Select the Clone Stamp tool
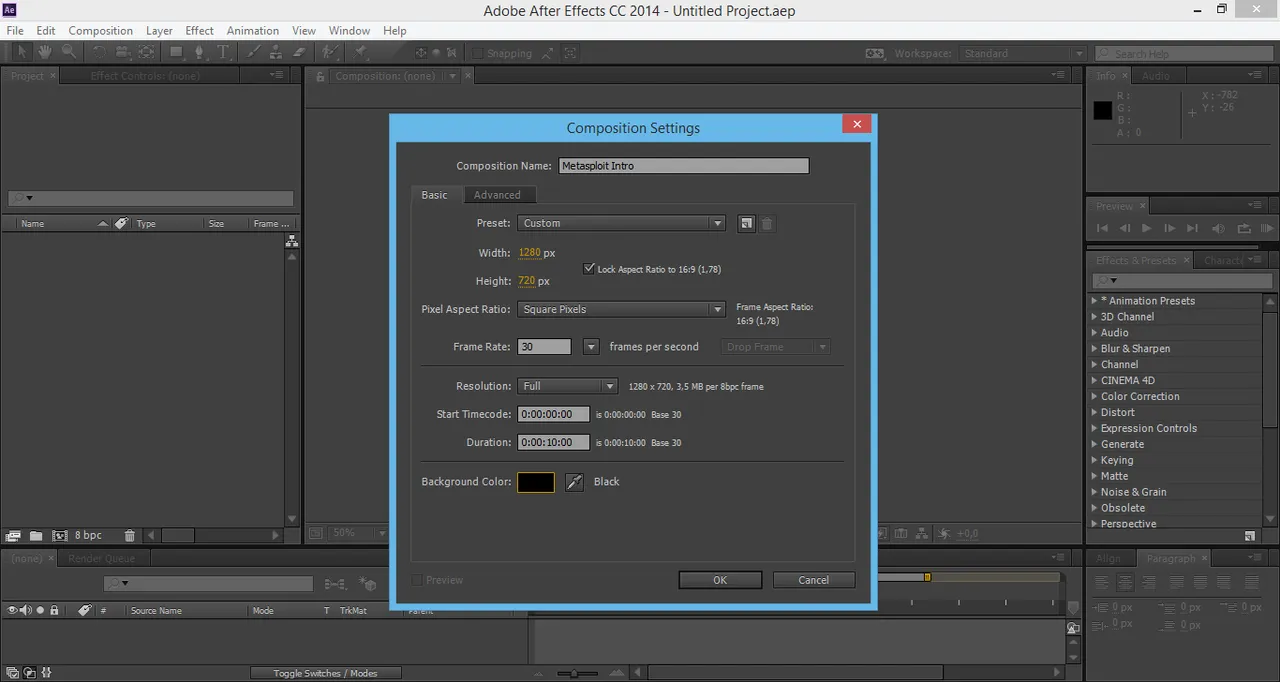This screenshot has width=1280, height=682. [277, 52]
